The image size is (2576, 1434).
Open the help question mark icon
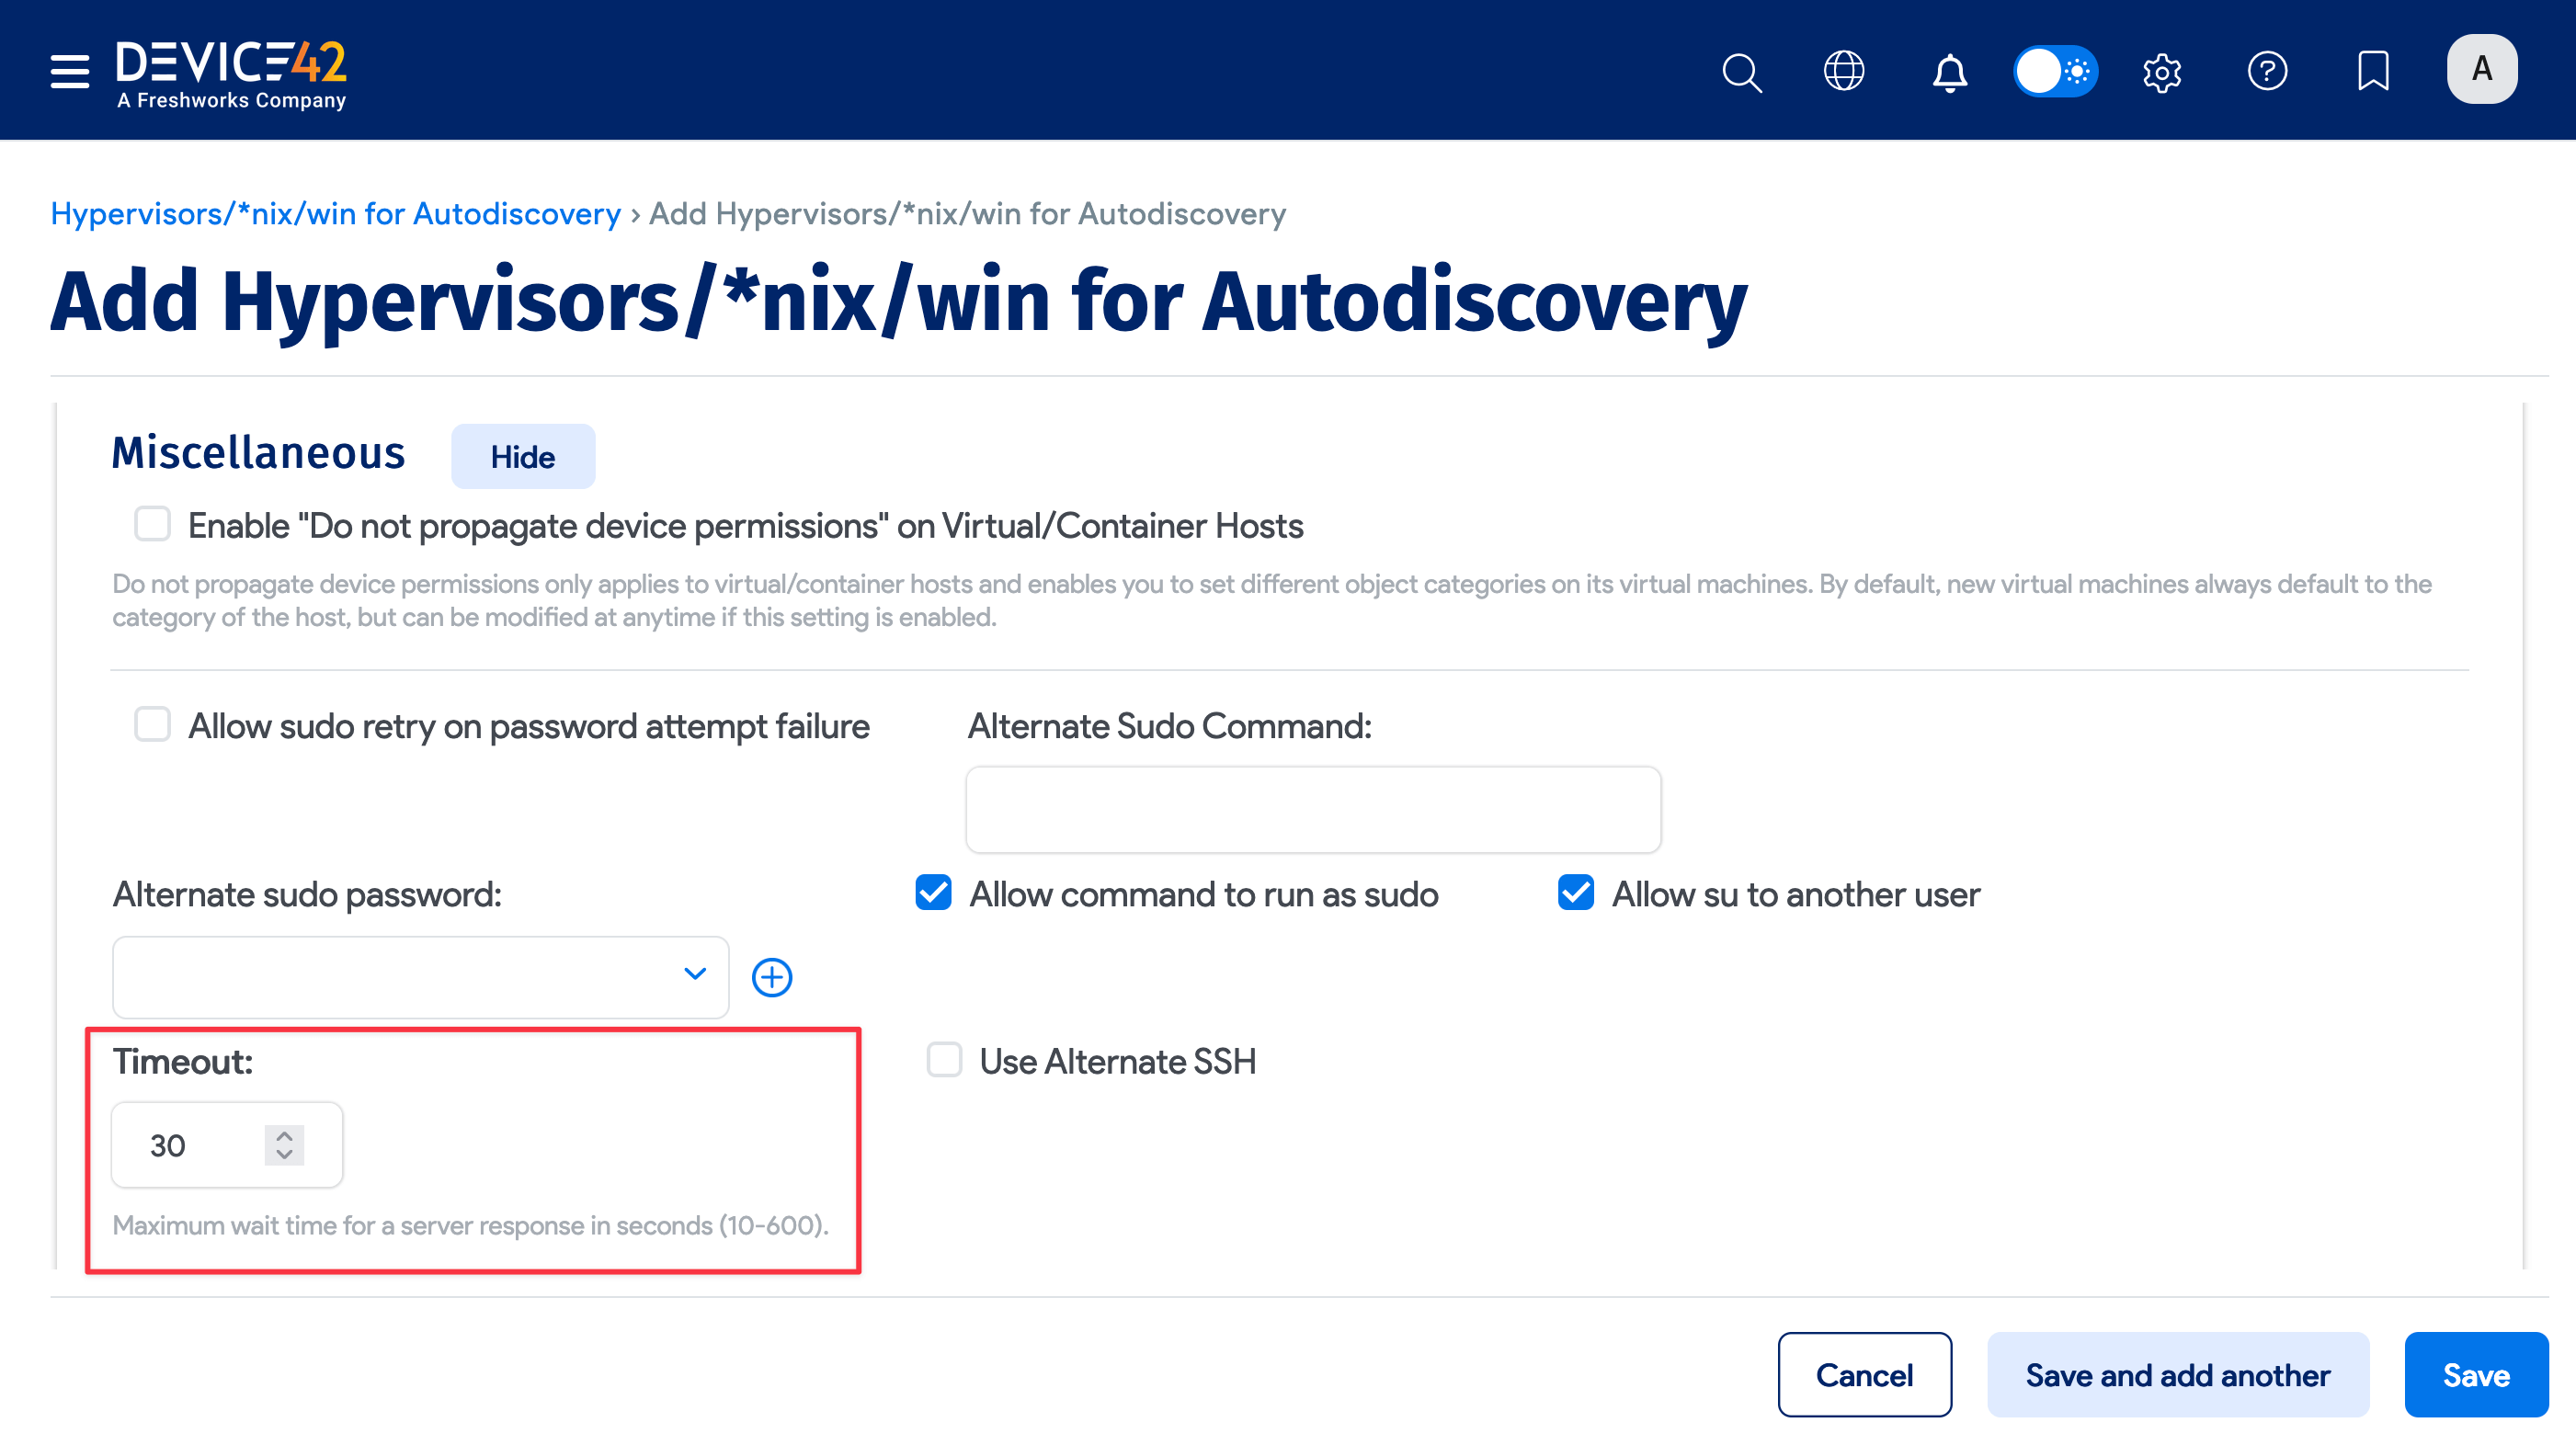2267,71
